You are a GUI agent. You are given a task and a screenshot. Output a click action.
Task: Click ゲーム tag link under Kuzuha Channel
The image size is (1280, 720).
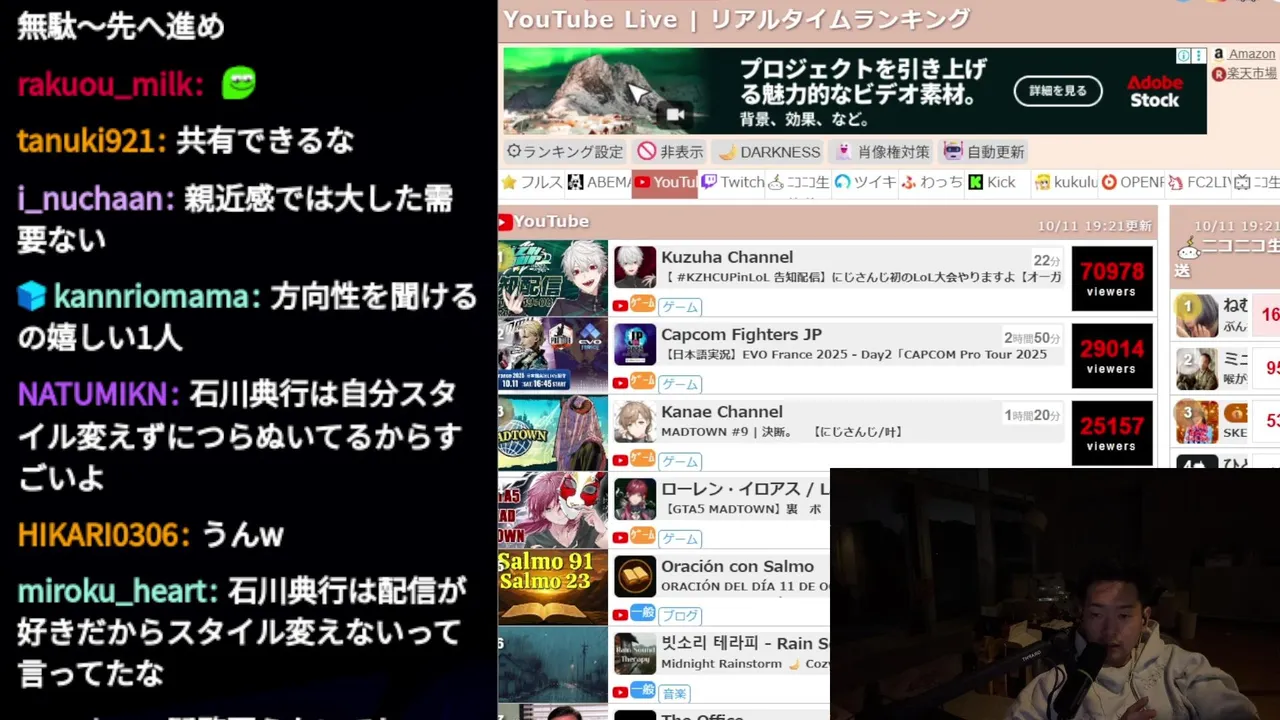[680, 307]
